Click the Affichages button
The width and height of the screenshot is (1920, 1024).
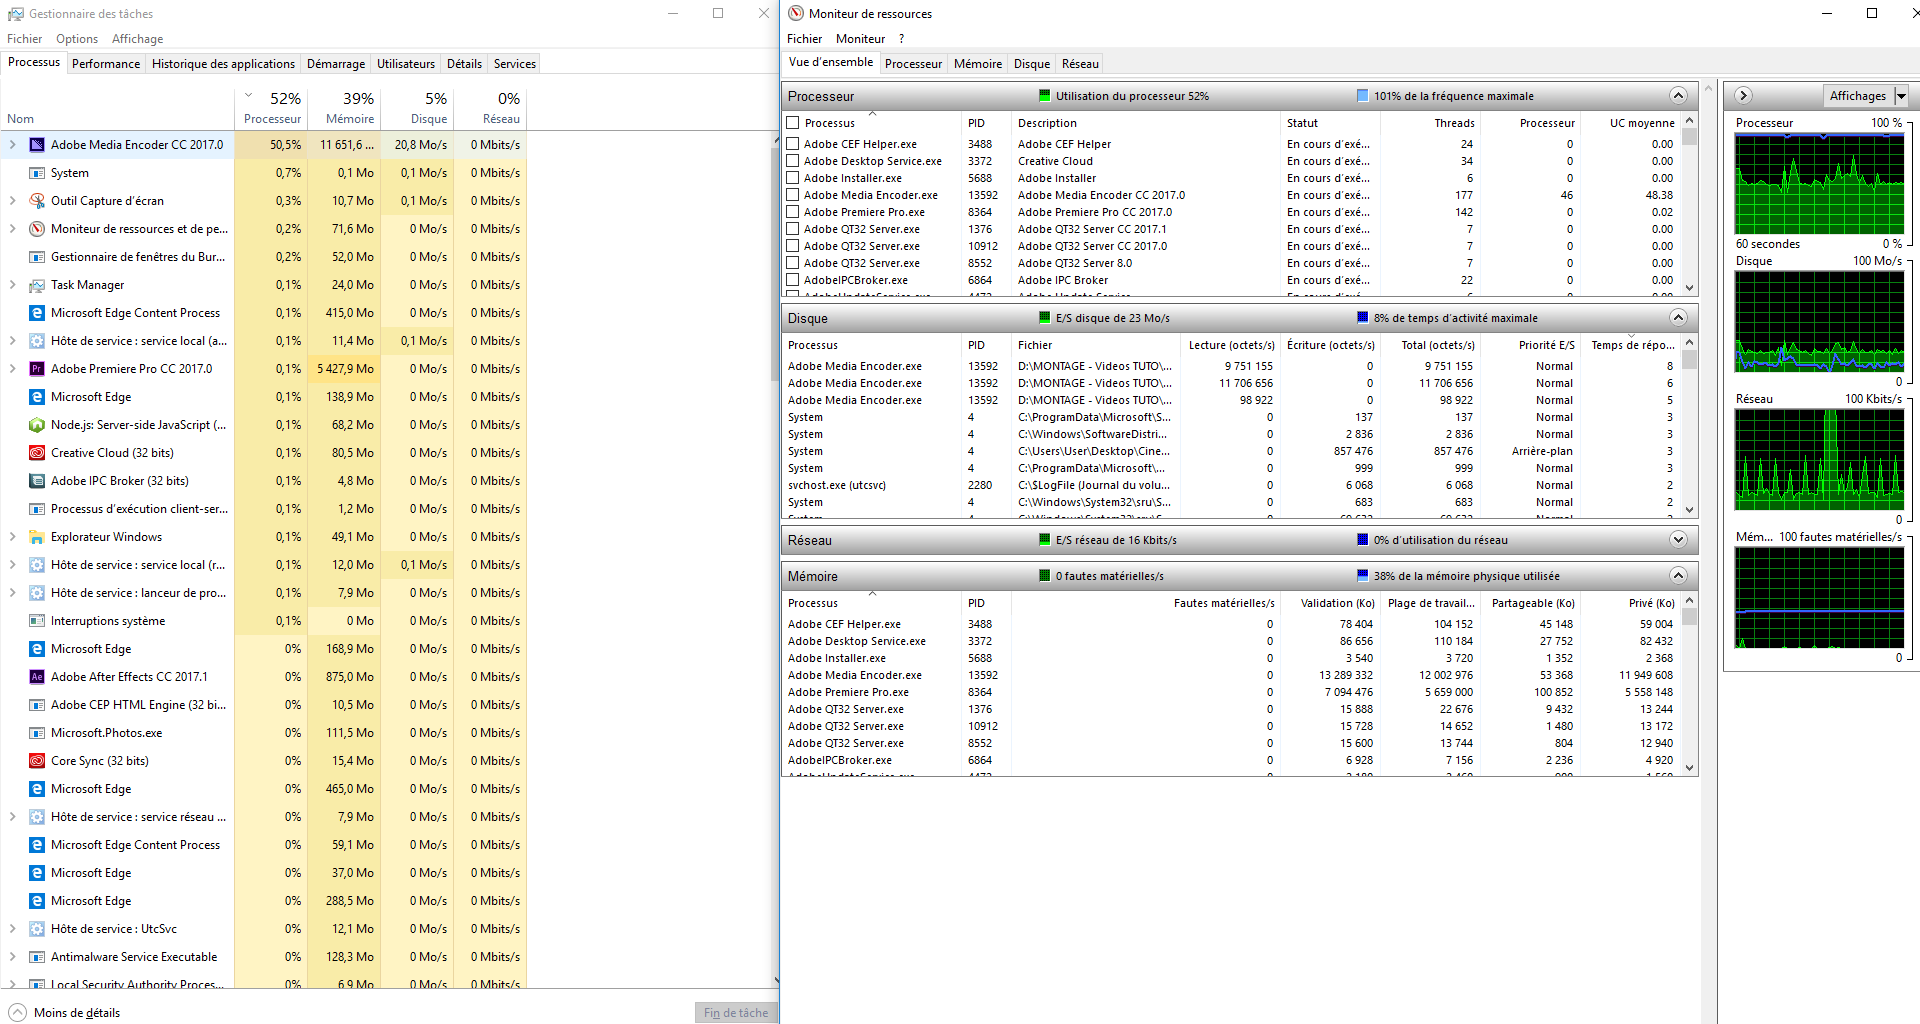pyautogui.click(x=1857, y=96)
